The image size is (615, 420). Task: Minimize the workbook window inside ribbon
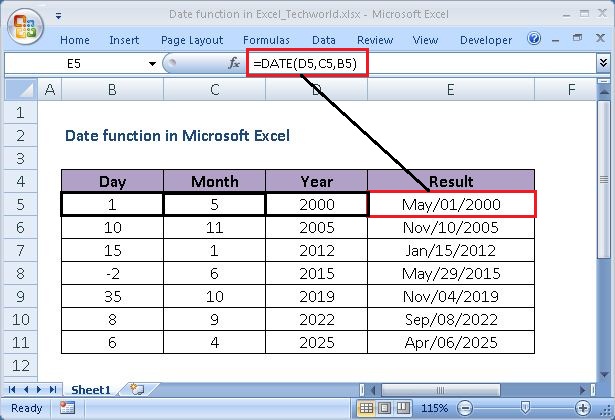(555, 39)
